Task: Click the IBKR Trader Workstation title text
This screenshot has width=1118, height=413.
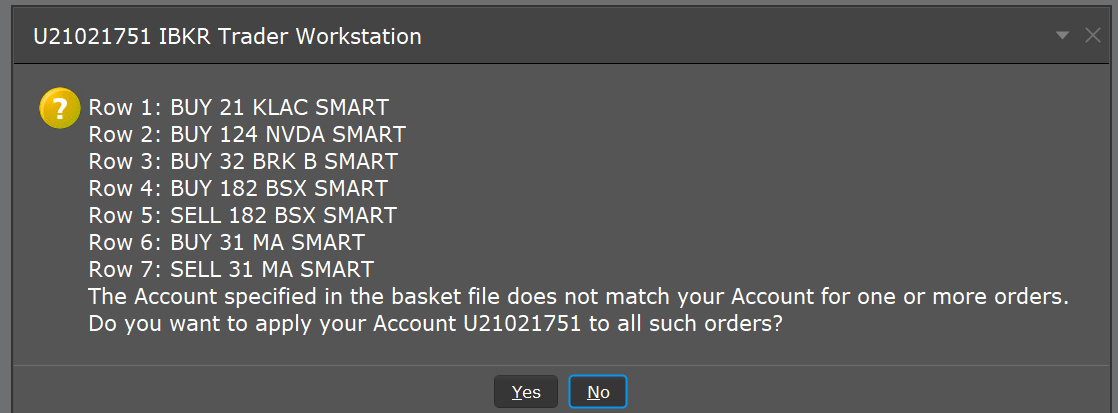Action: pos(291,37)
